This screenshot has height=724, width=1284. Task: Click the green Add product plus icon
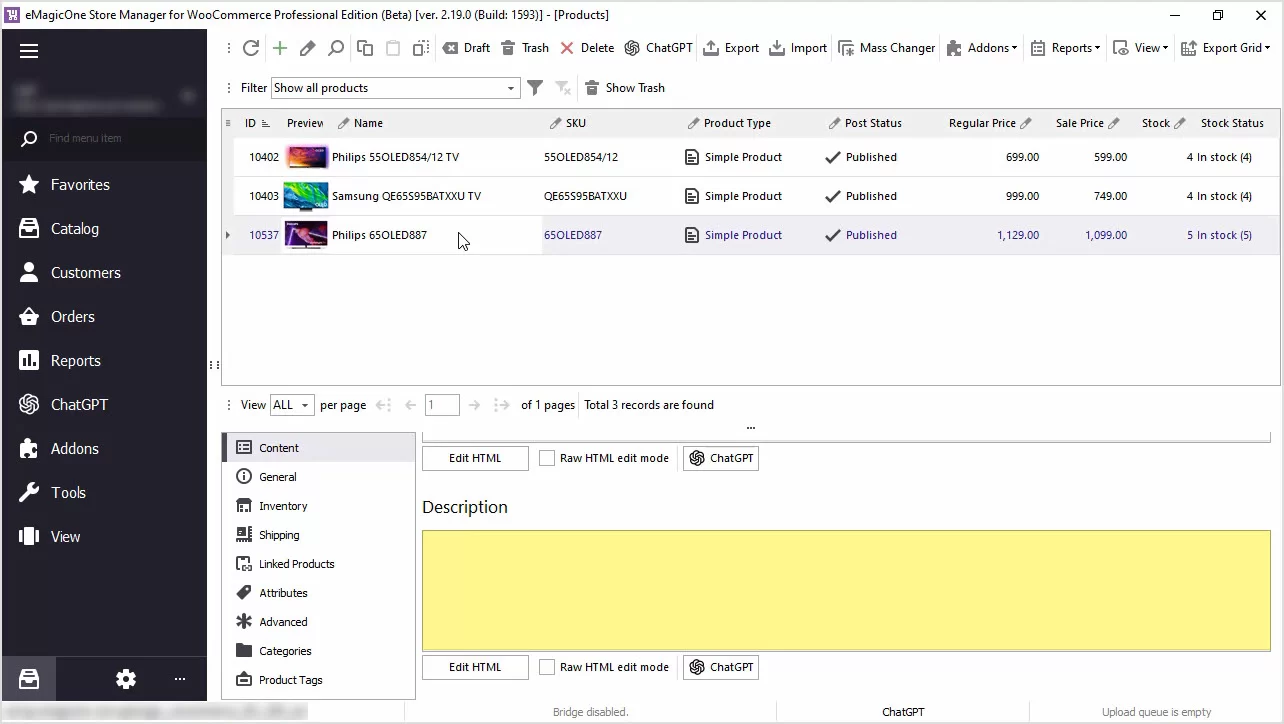point(280,48)
